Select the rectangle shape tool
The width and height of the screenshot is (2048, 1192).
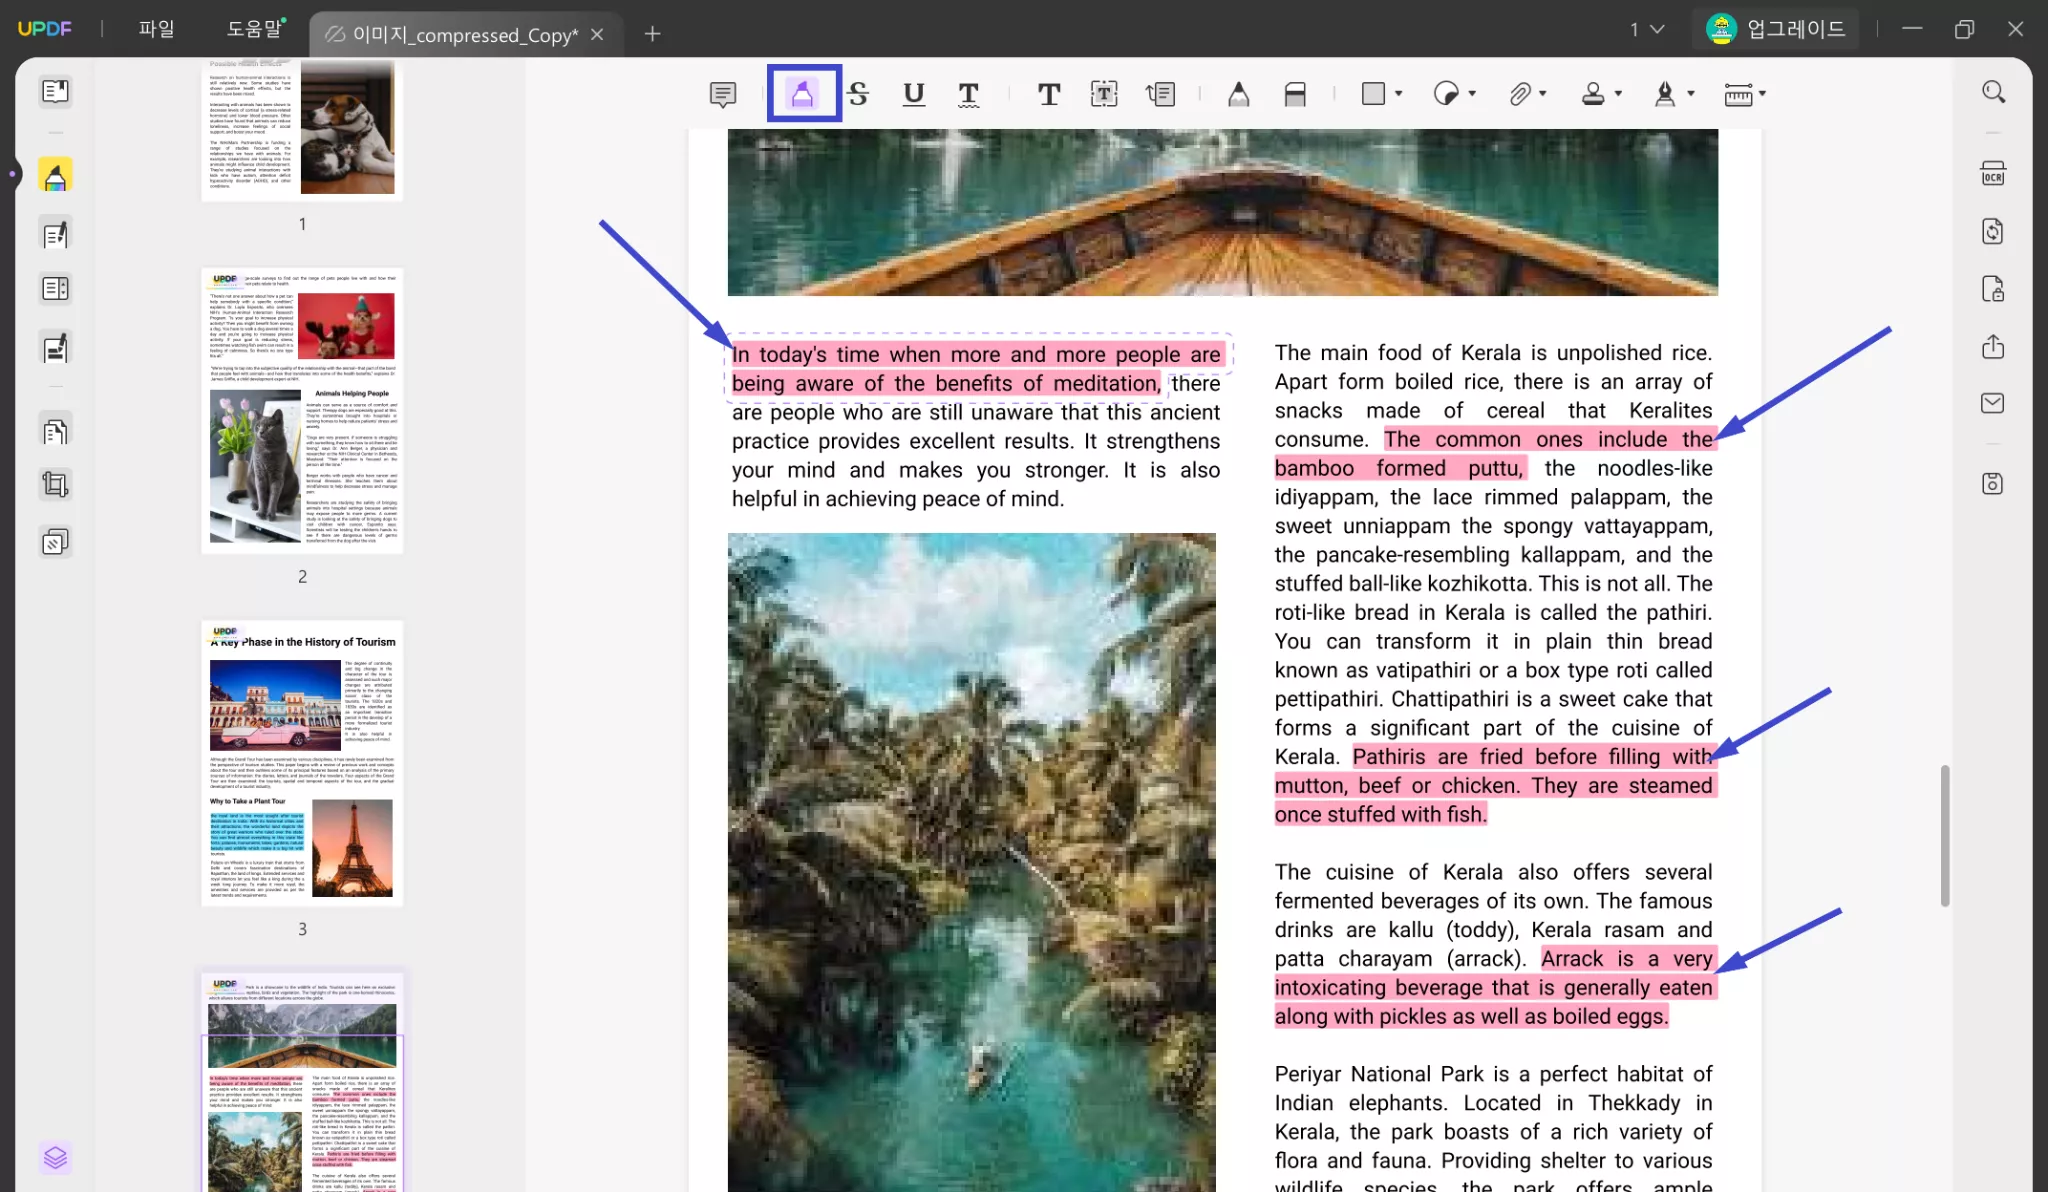click(1373, 94)
